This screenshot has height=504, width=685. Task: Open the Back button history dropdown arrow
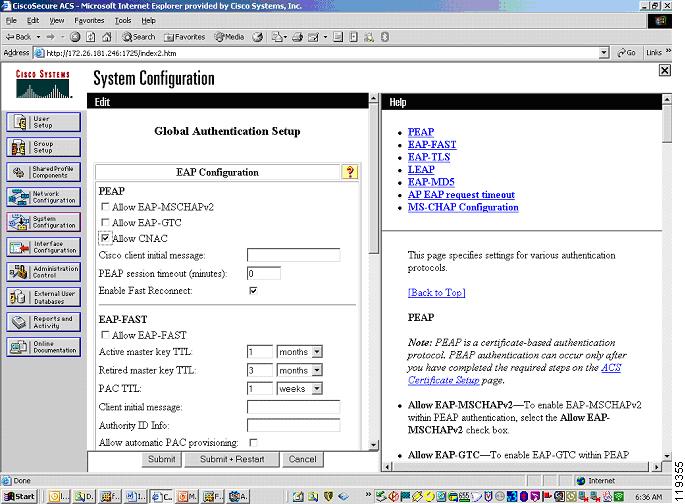[x=38, y=37]
